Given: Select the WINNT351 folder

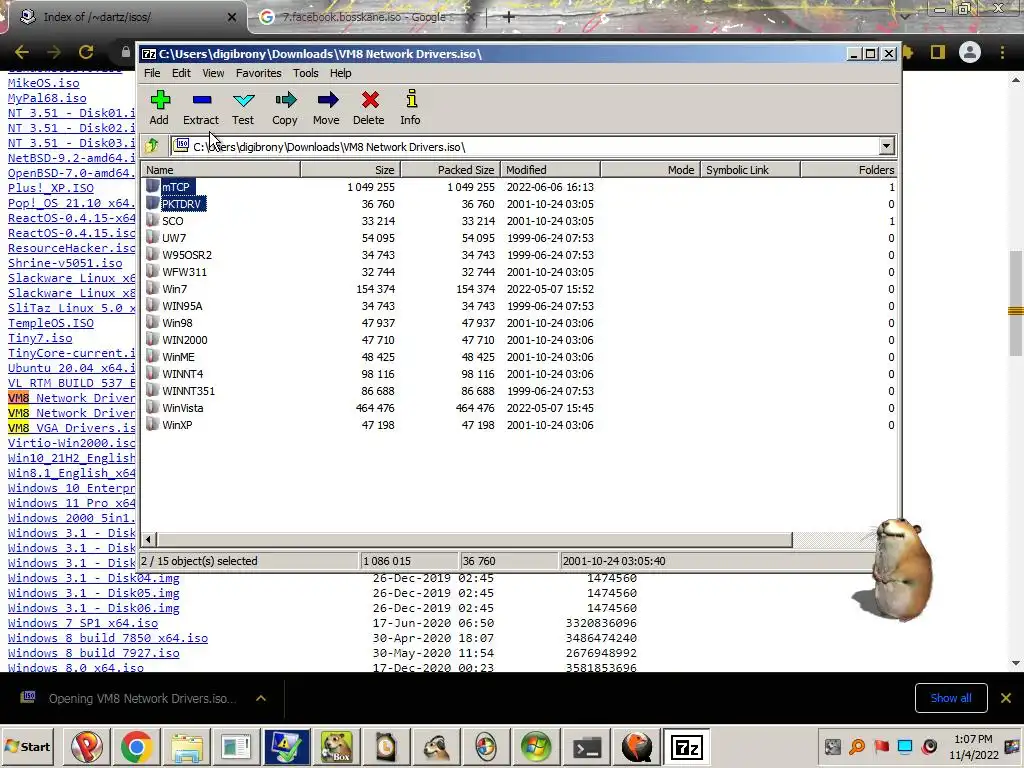Looking at the screenshot, I should 188,391.
